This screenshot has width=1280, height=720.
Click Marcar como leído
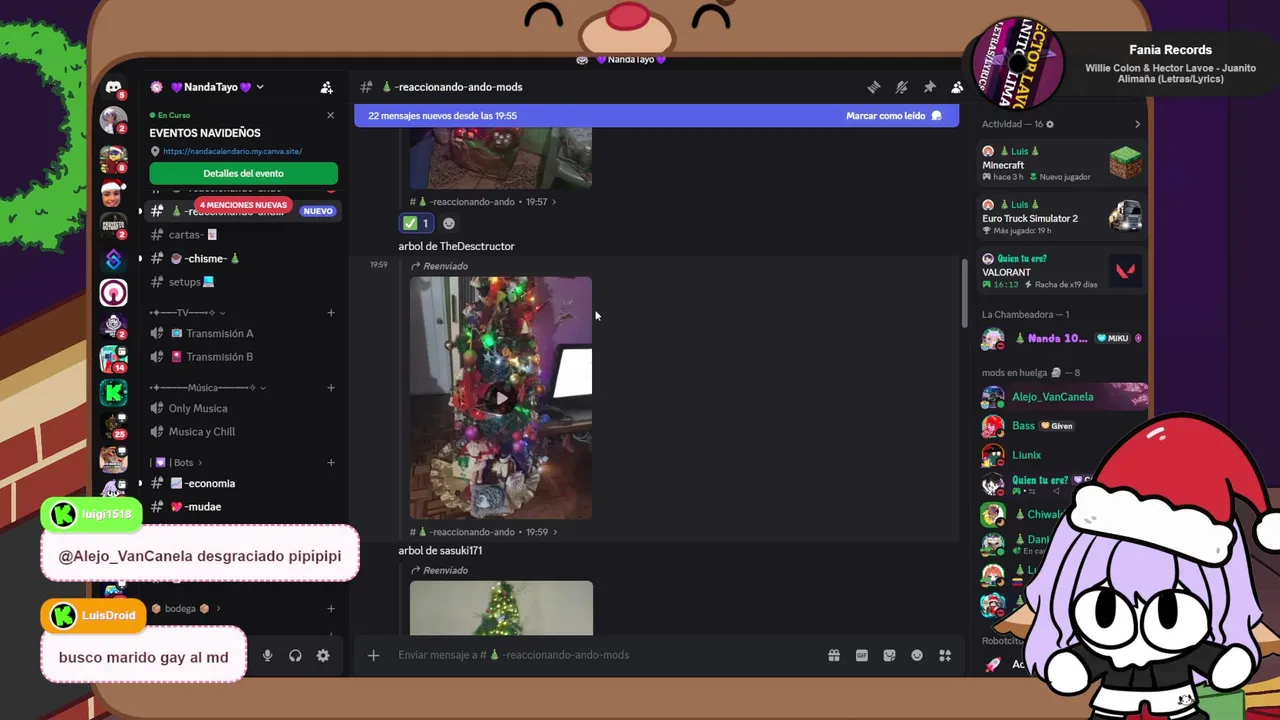tap(894, 116)
